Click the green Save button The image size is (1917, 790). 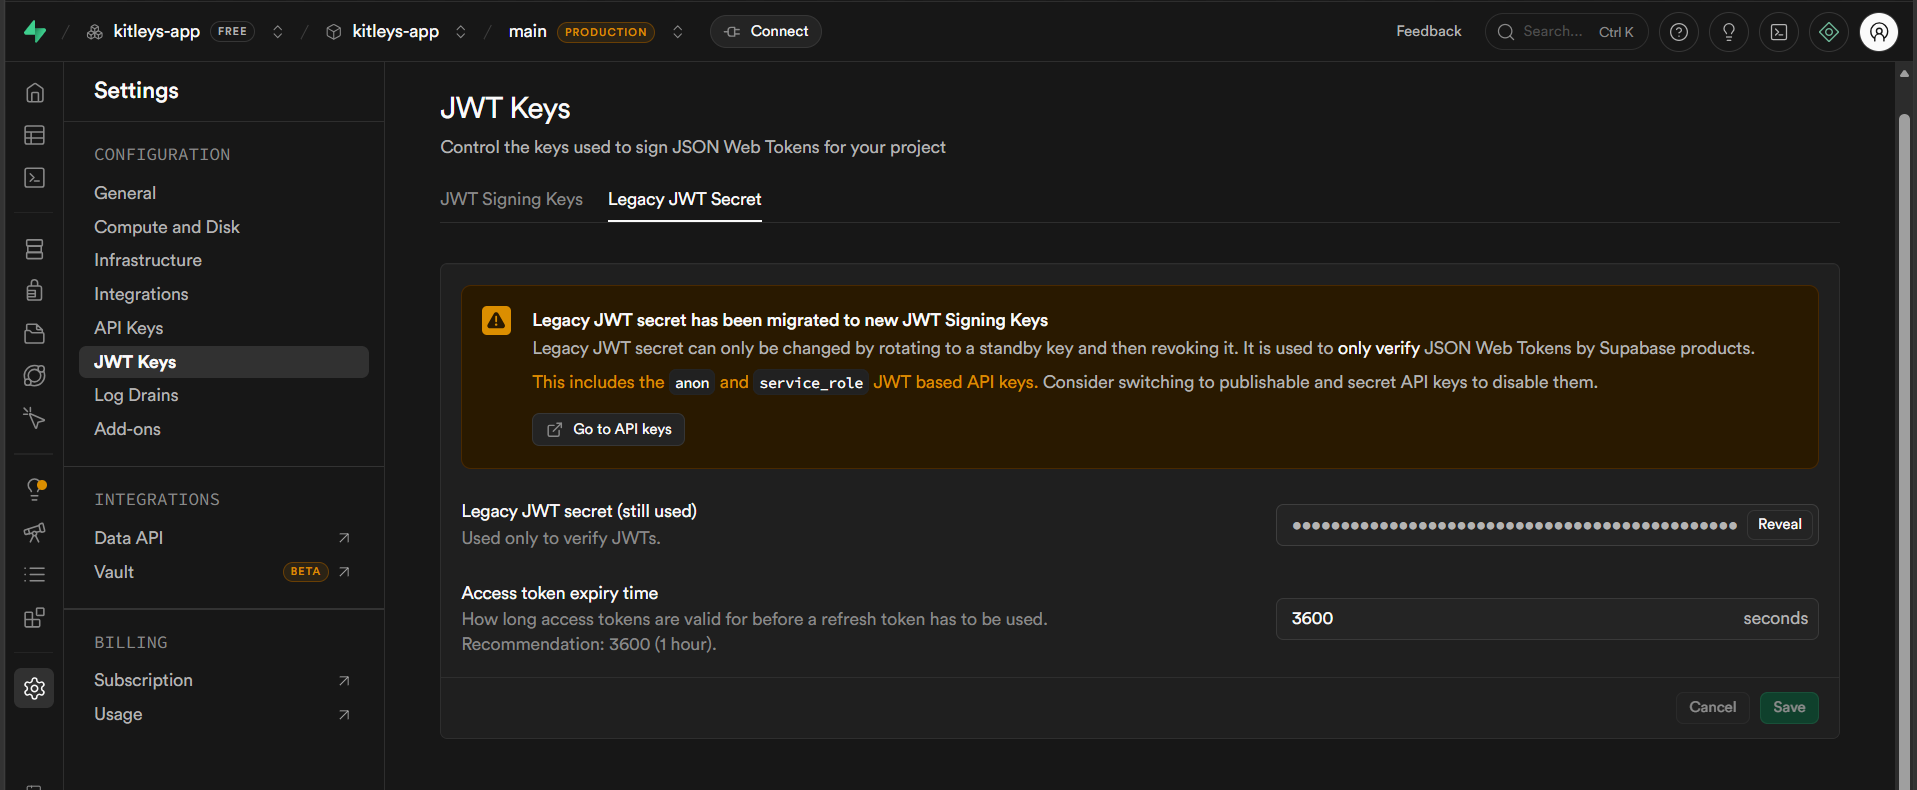[x=1789, y=708]
